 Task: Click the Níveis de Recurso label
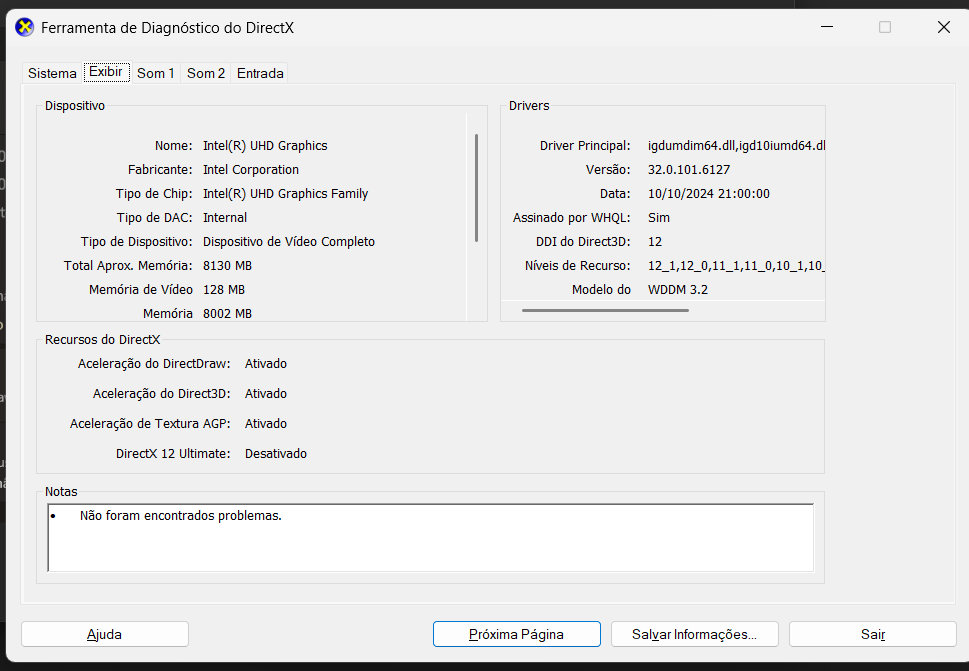578,266
